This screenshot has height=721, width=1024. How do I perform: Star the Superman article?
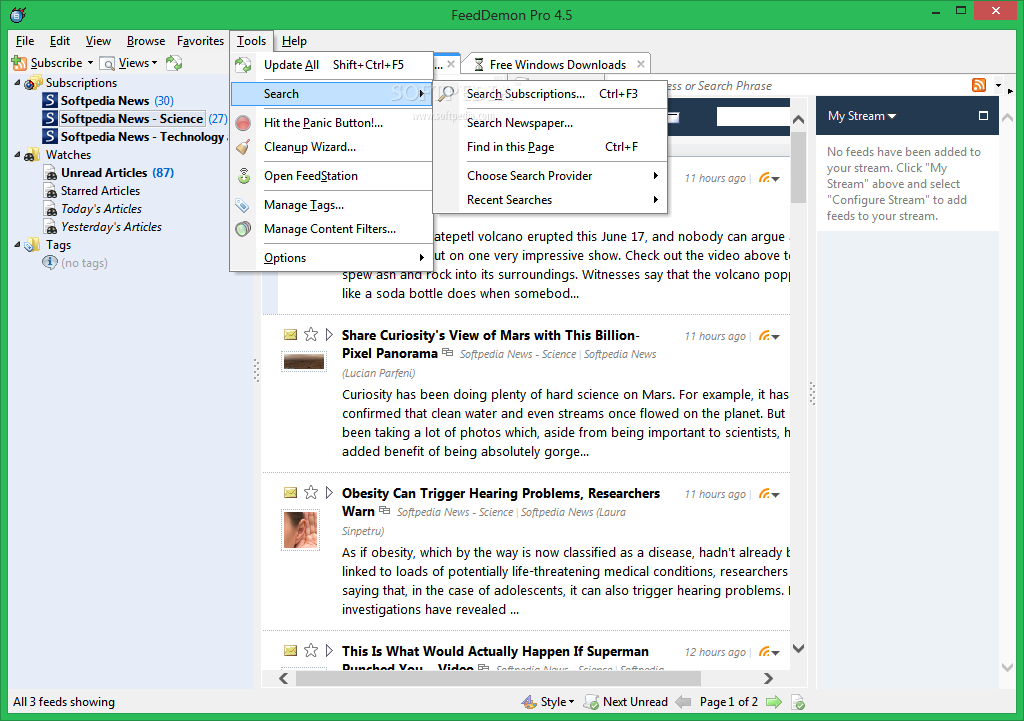click(x=311, y=650)
